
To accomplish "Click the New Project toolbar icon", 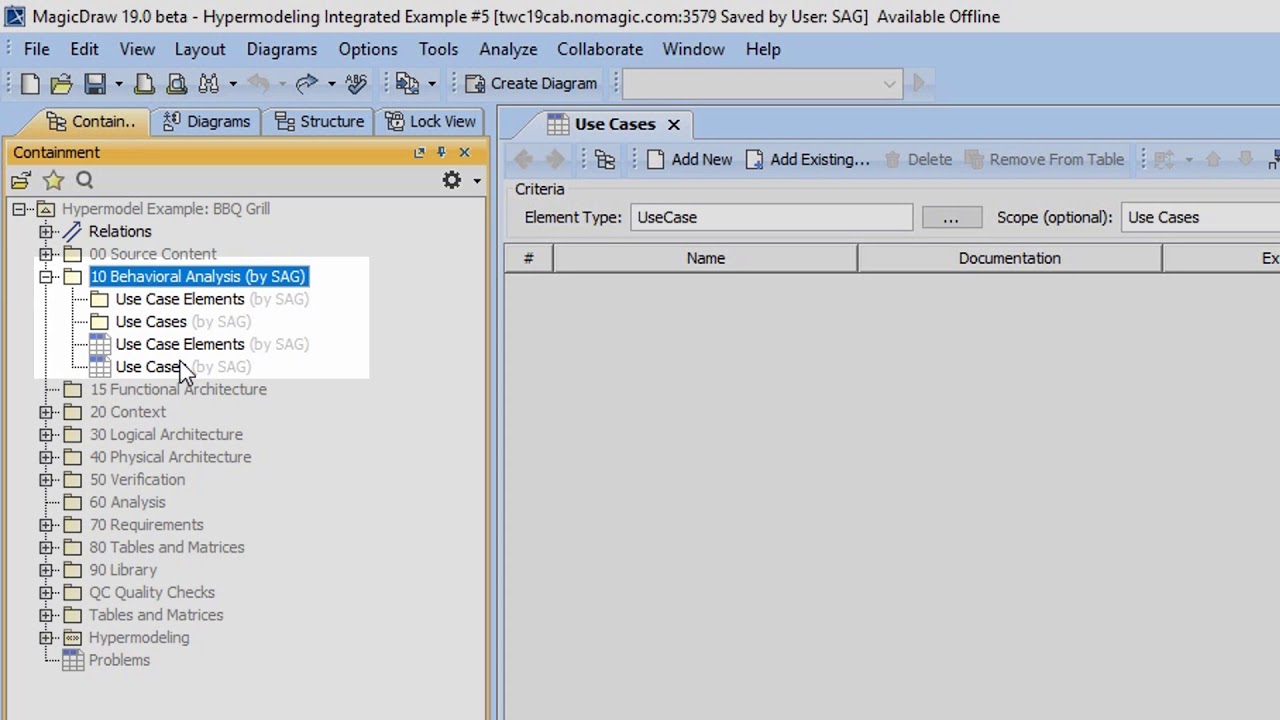I will coord(30,84).
